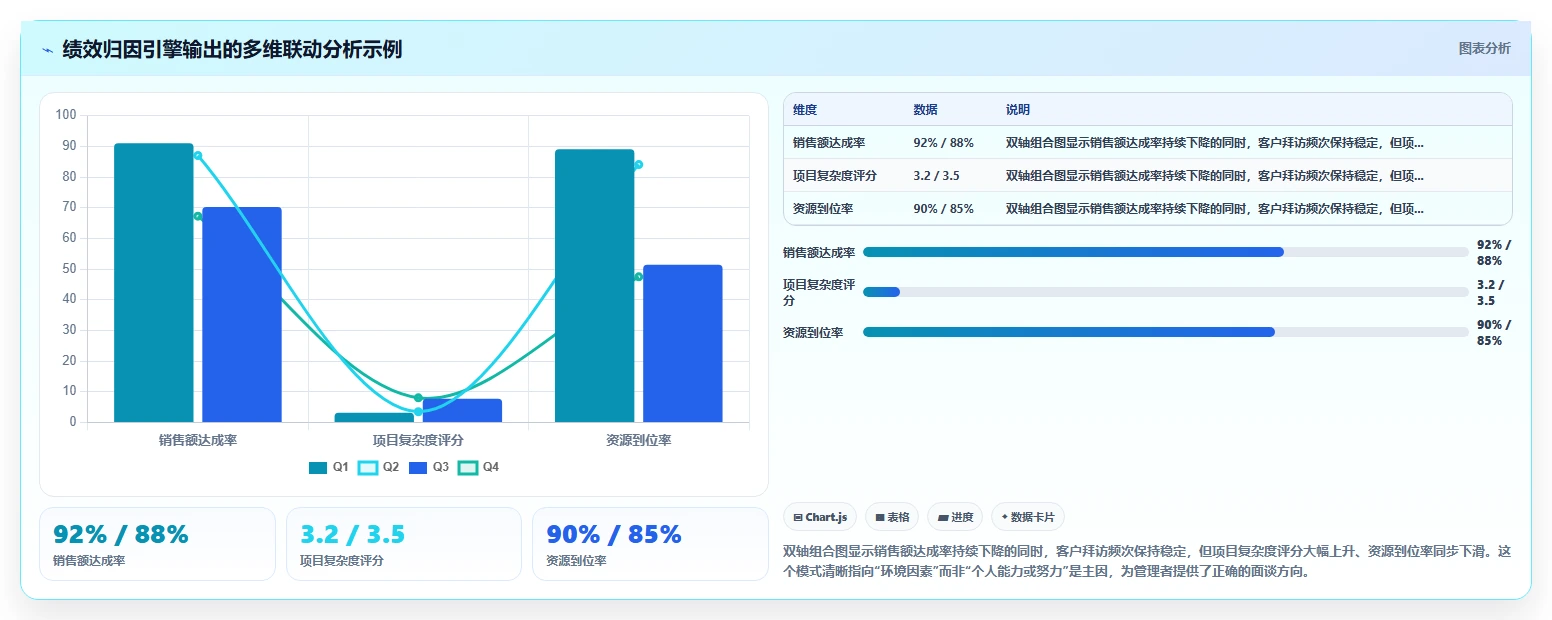Toggle the Q4 legend entry

[x=479, y=467]
